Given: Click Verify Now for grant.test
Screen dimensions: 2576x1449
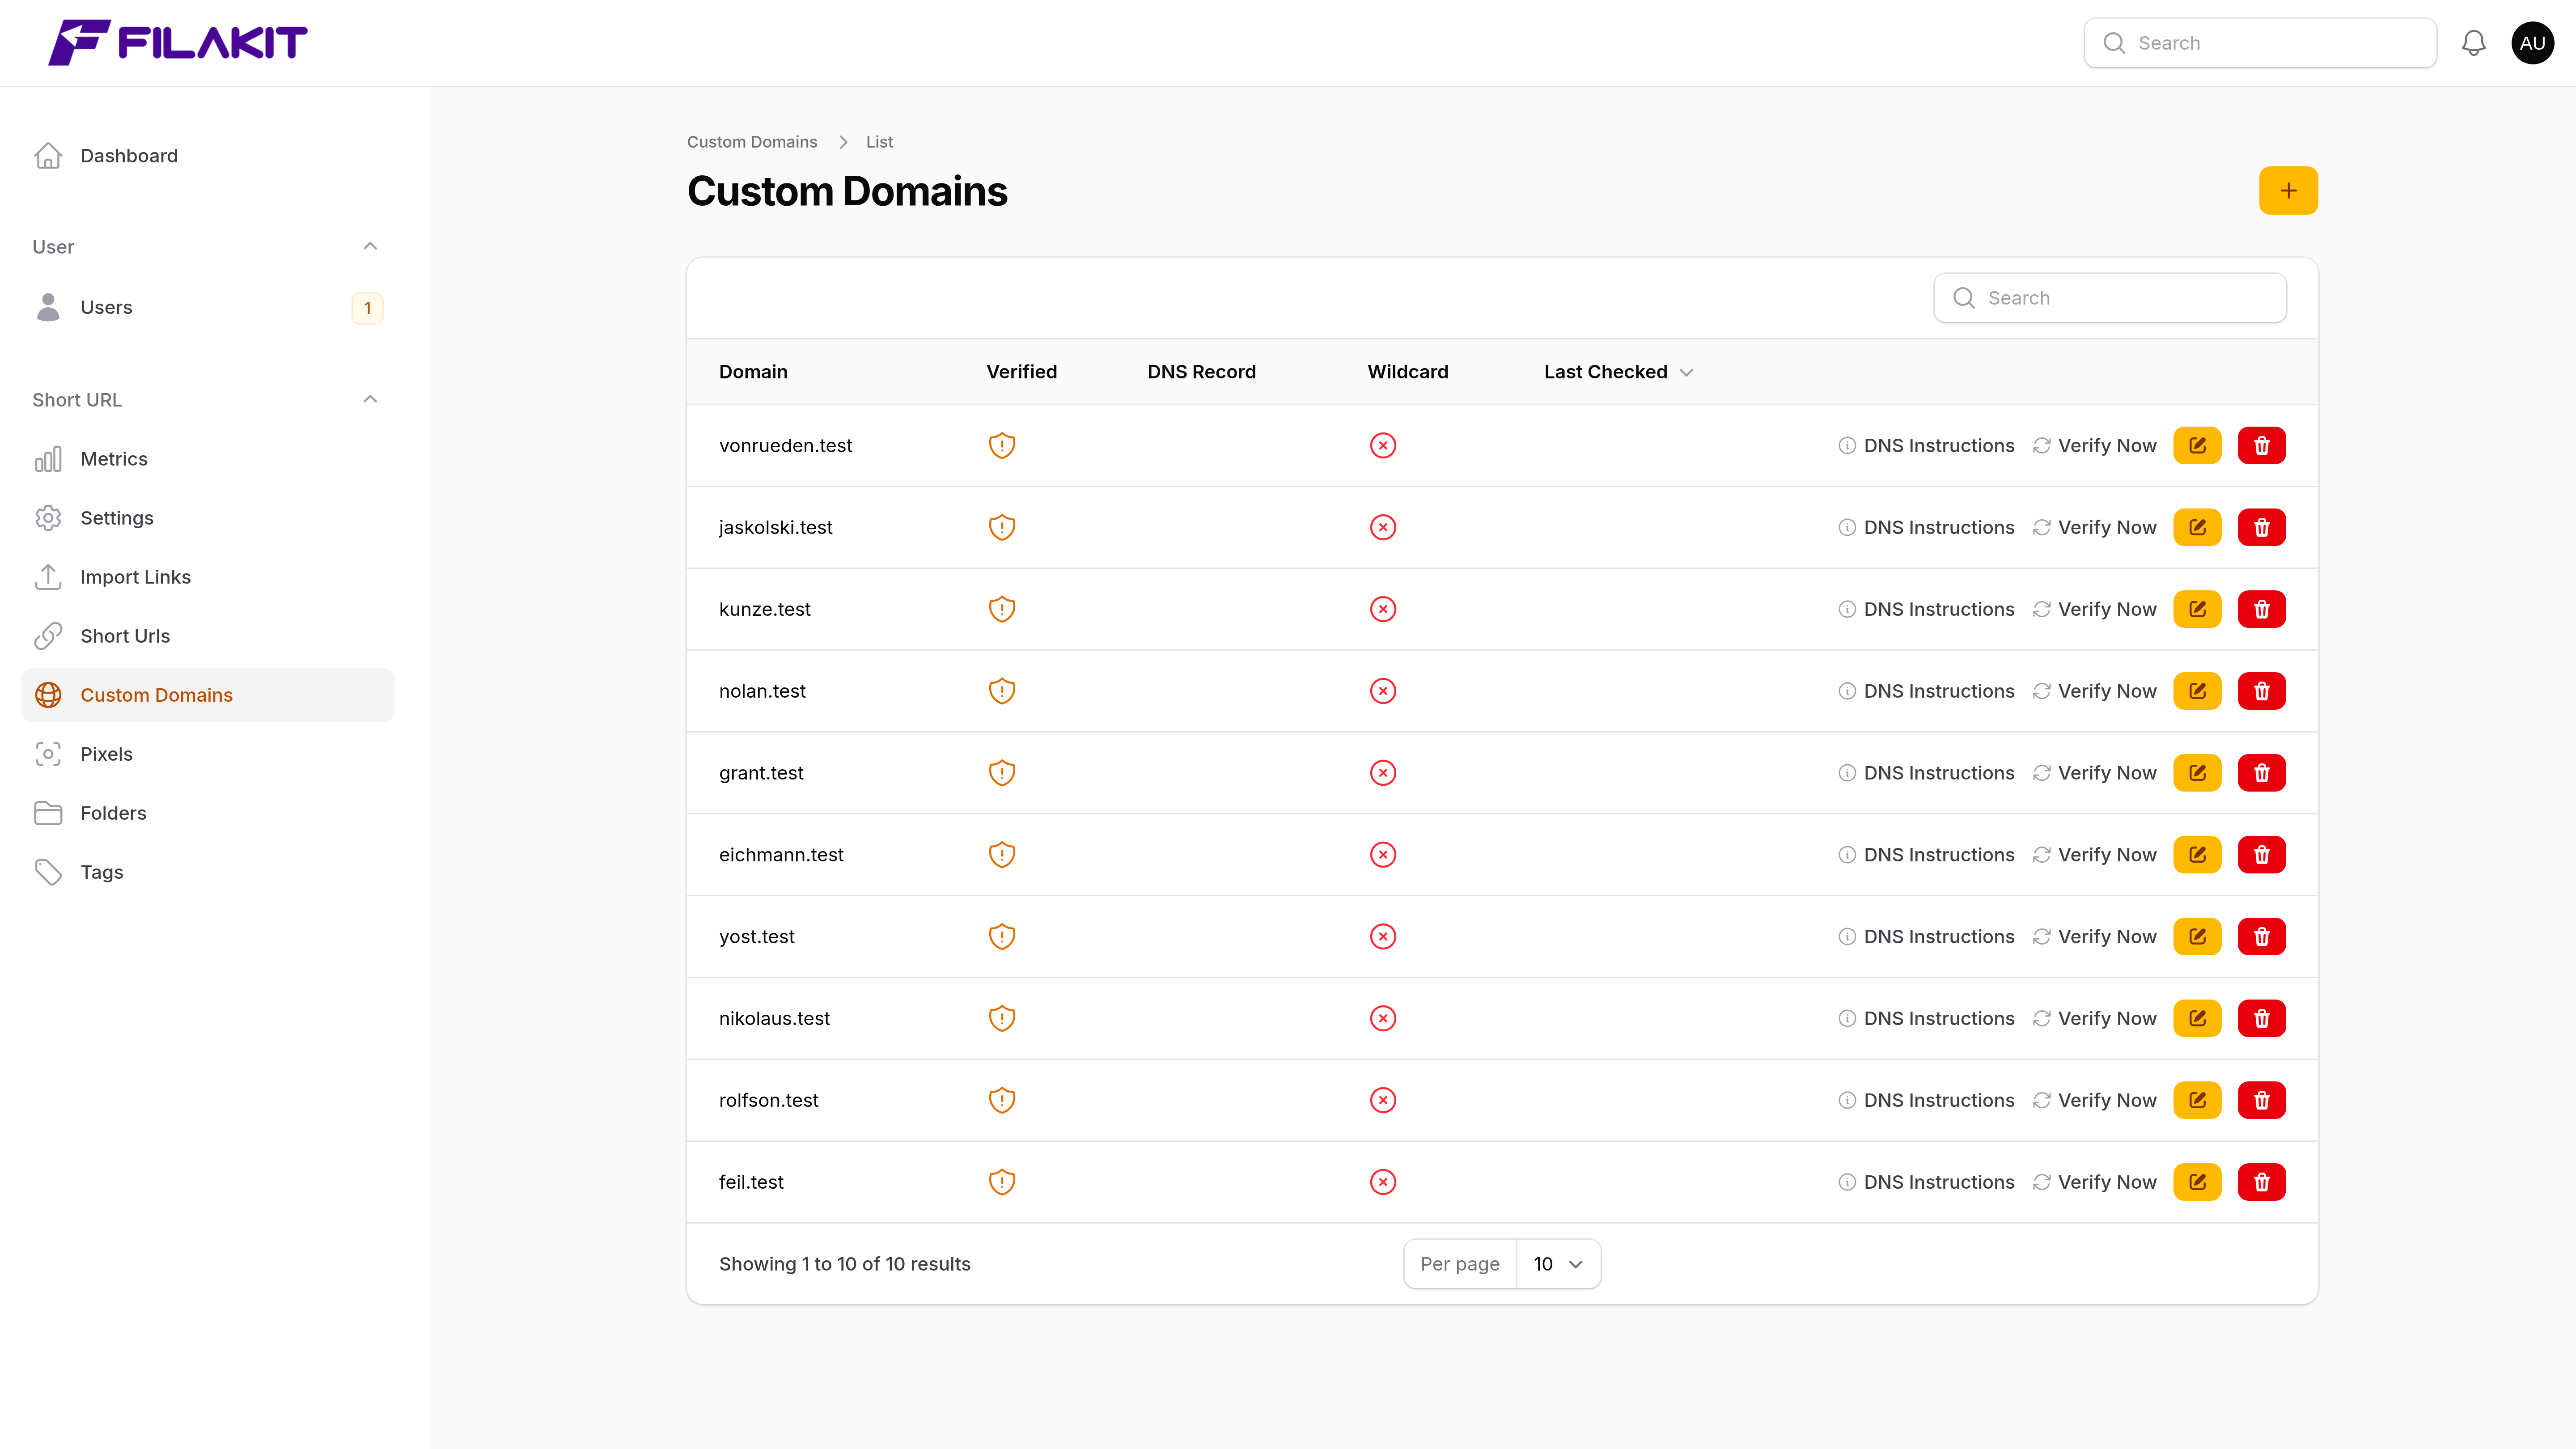Looking at the screenshot, I should pos(2094,773).
